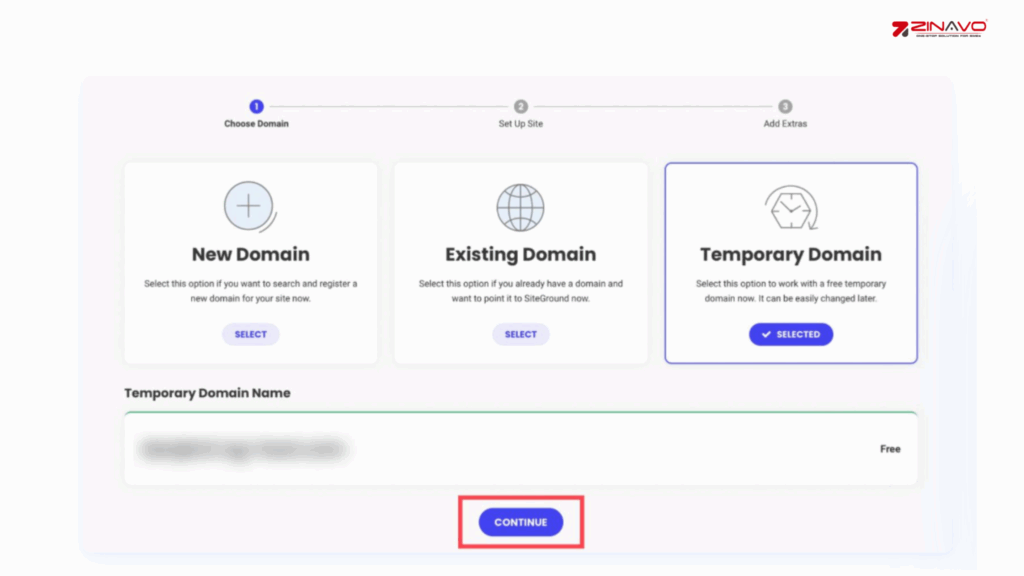Click step 3 circle in progress bar
The height and width of the screenshot is (576, 1024).
pyautogui.click(x=785, y=106)
